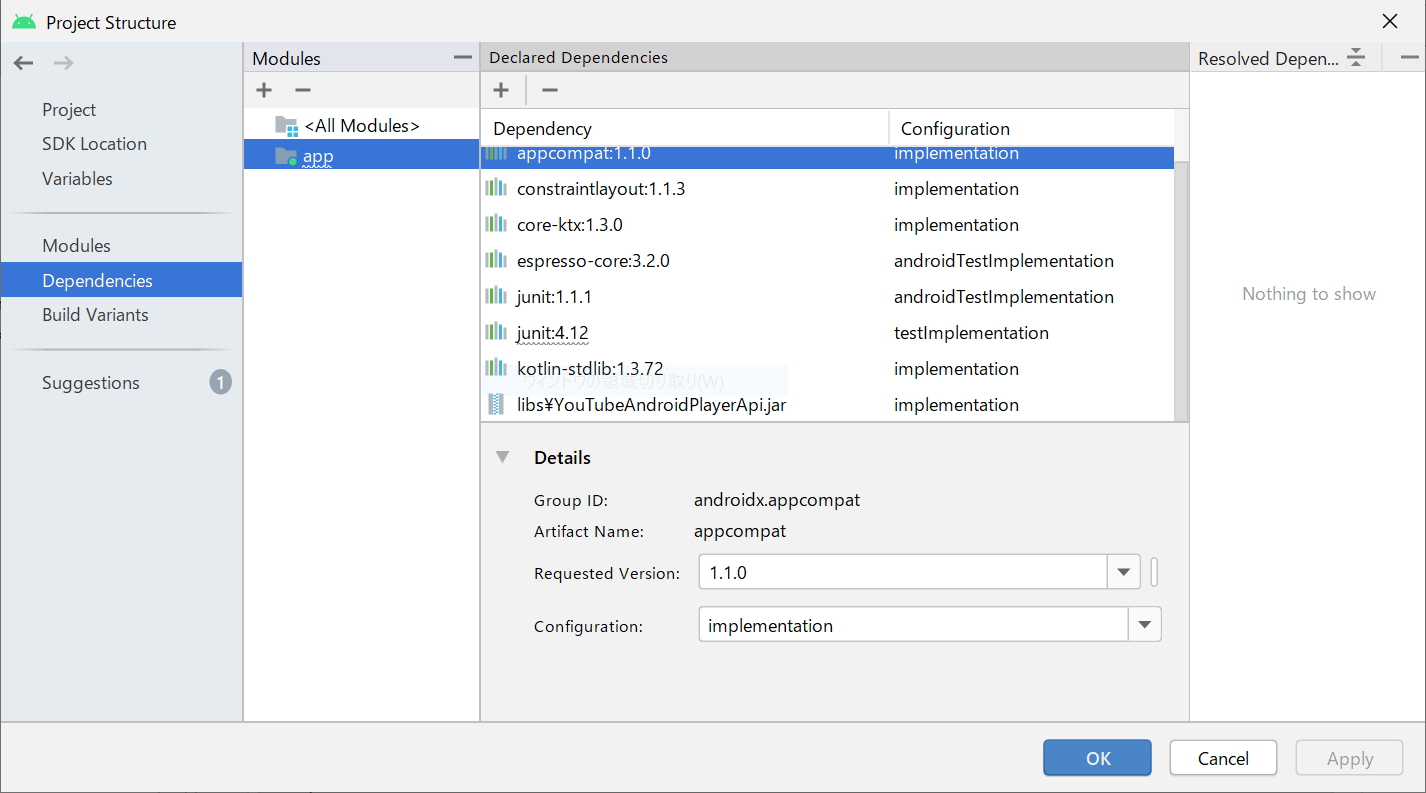Select the core-ktx:1.3.0 dependency
Viewport: 1426px width, 793px height.
(828, 224)
